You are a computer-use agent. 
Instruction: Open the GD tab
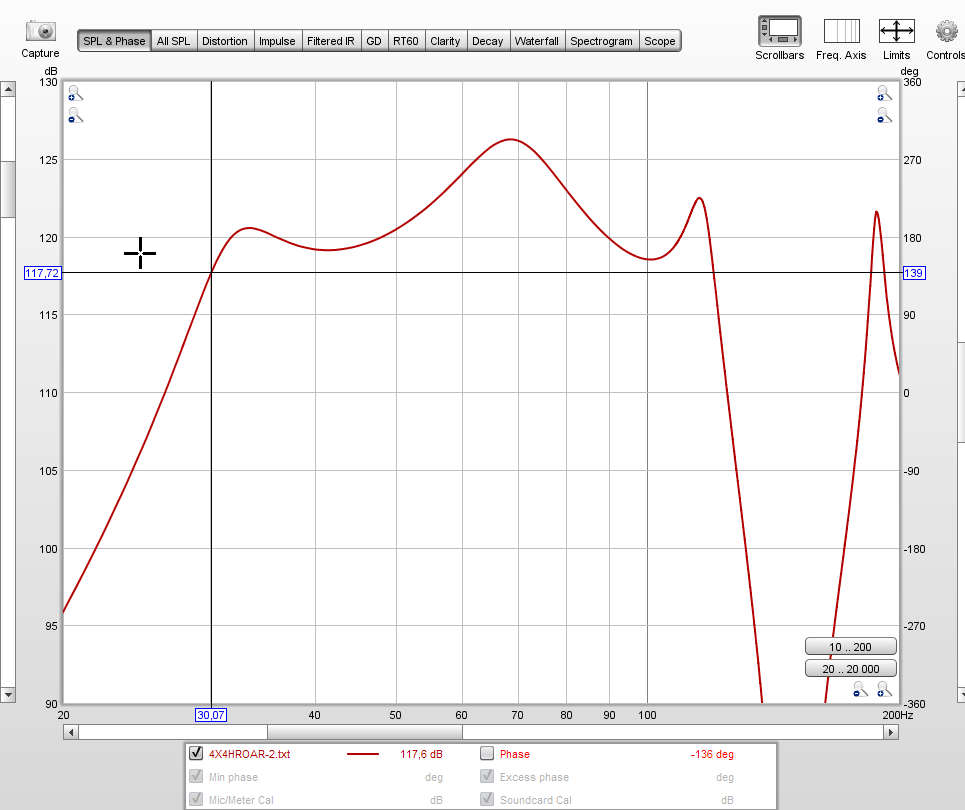[x=374, y=41]
